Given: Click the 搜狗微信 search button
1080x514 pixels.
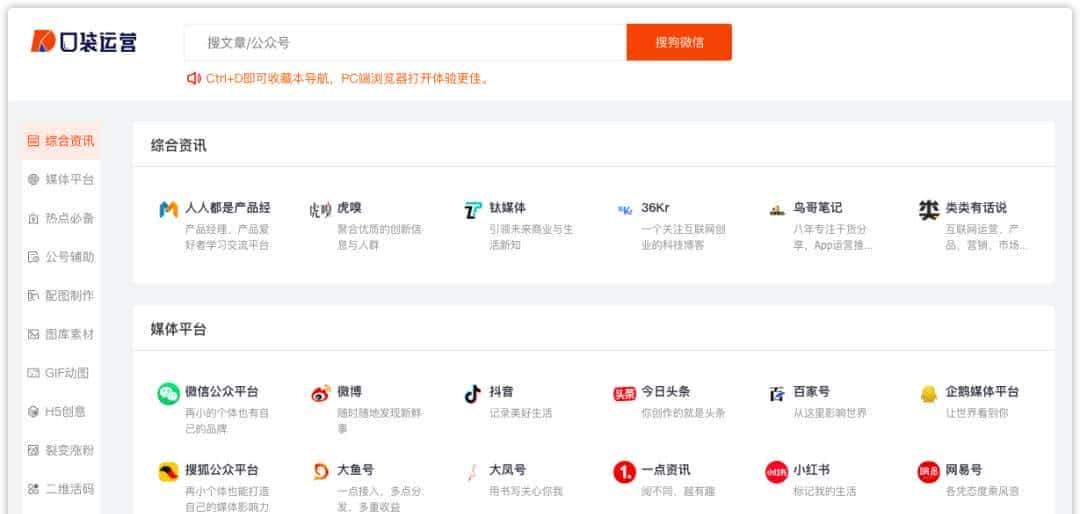Looking at the screenshot, I should coord(679,42).
